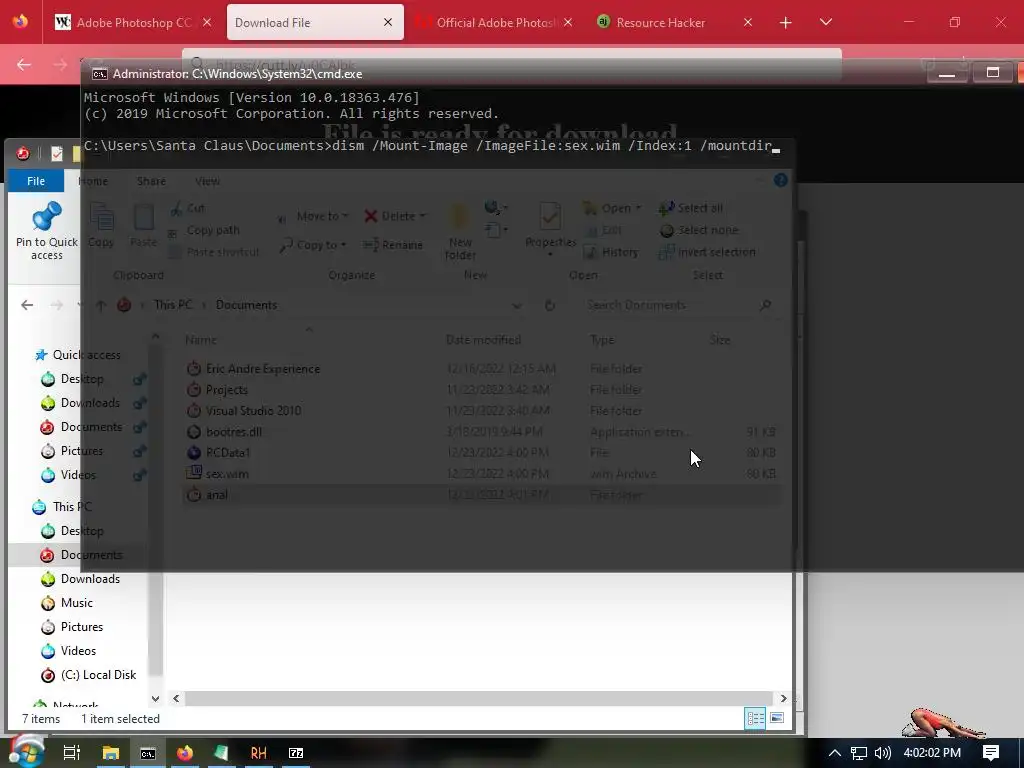Open the browser tab list dropdown

826,22
